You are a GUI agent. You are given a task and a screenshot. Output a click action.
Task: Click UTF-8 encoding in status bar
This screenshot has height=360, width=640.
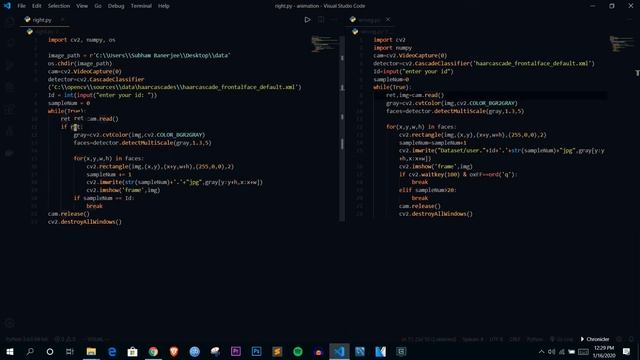tap(496, 339)
